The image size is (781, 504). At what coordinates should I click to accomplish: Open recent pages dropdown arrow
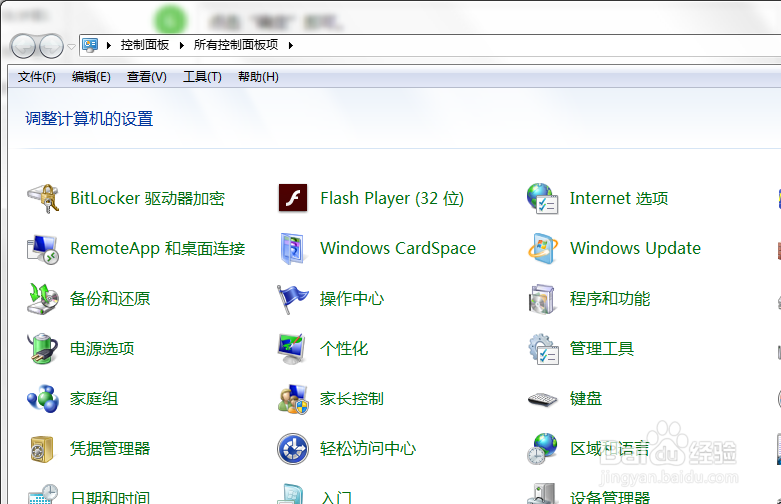tap(71, 46)
